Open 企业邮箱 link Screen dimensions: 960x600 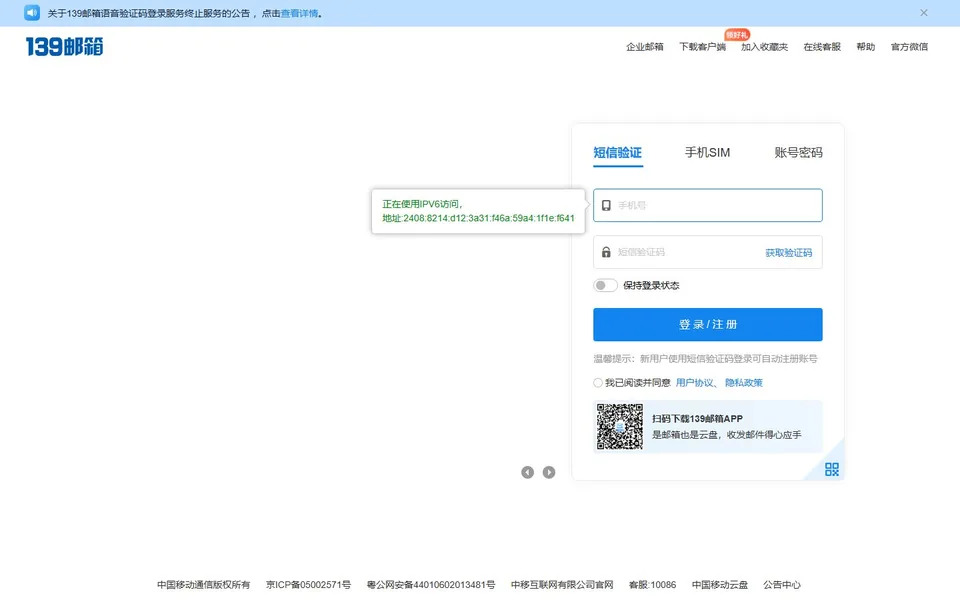(645, 47)
